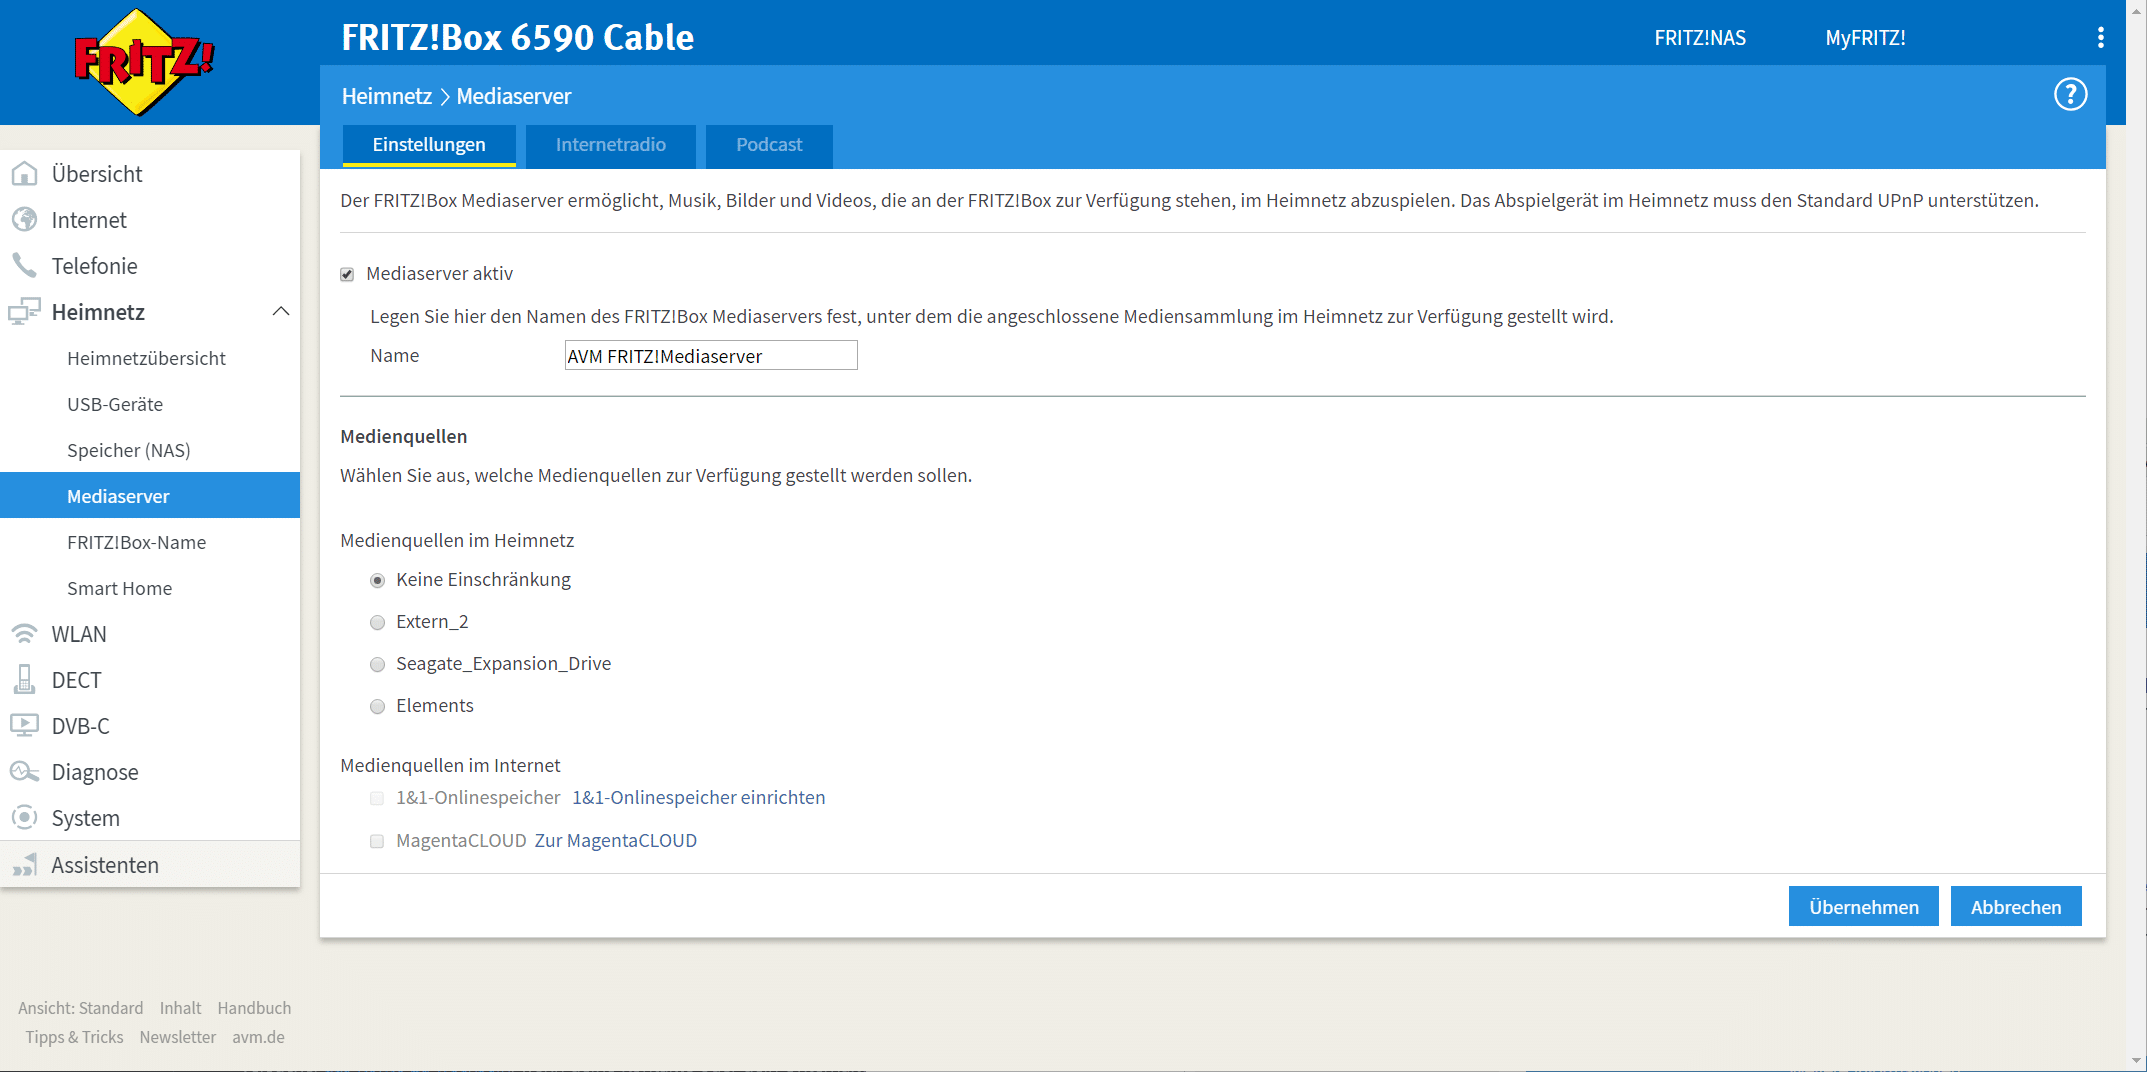Click the FRITZ! logo
The height and width of the screenshot is (1072, 2147).
coord(144,62)
